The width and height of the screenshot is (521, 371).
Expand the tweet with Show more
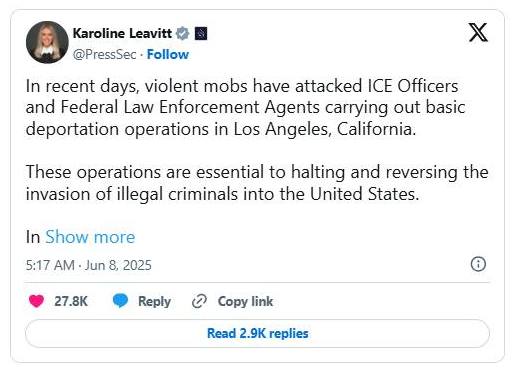pos(90,237)
